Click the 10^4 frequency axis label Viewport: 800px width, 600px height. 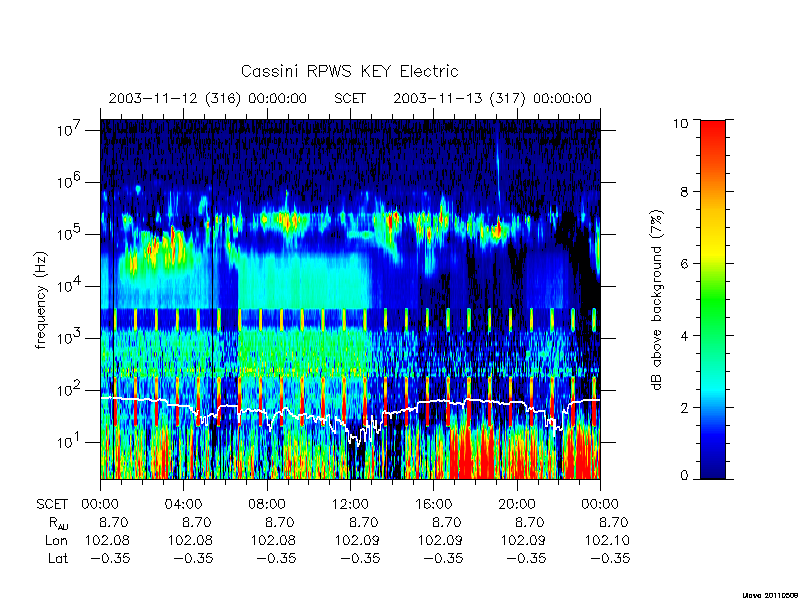coord(68,284)
